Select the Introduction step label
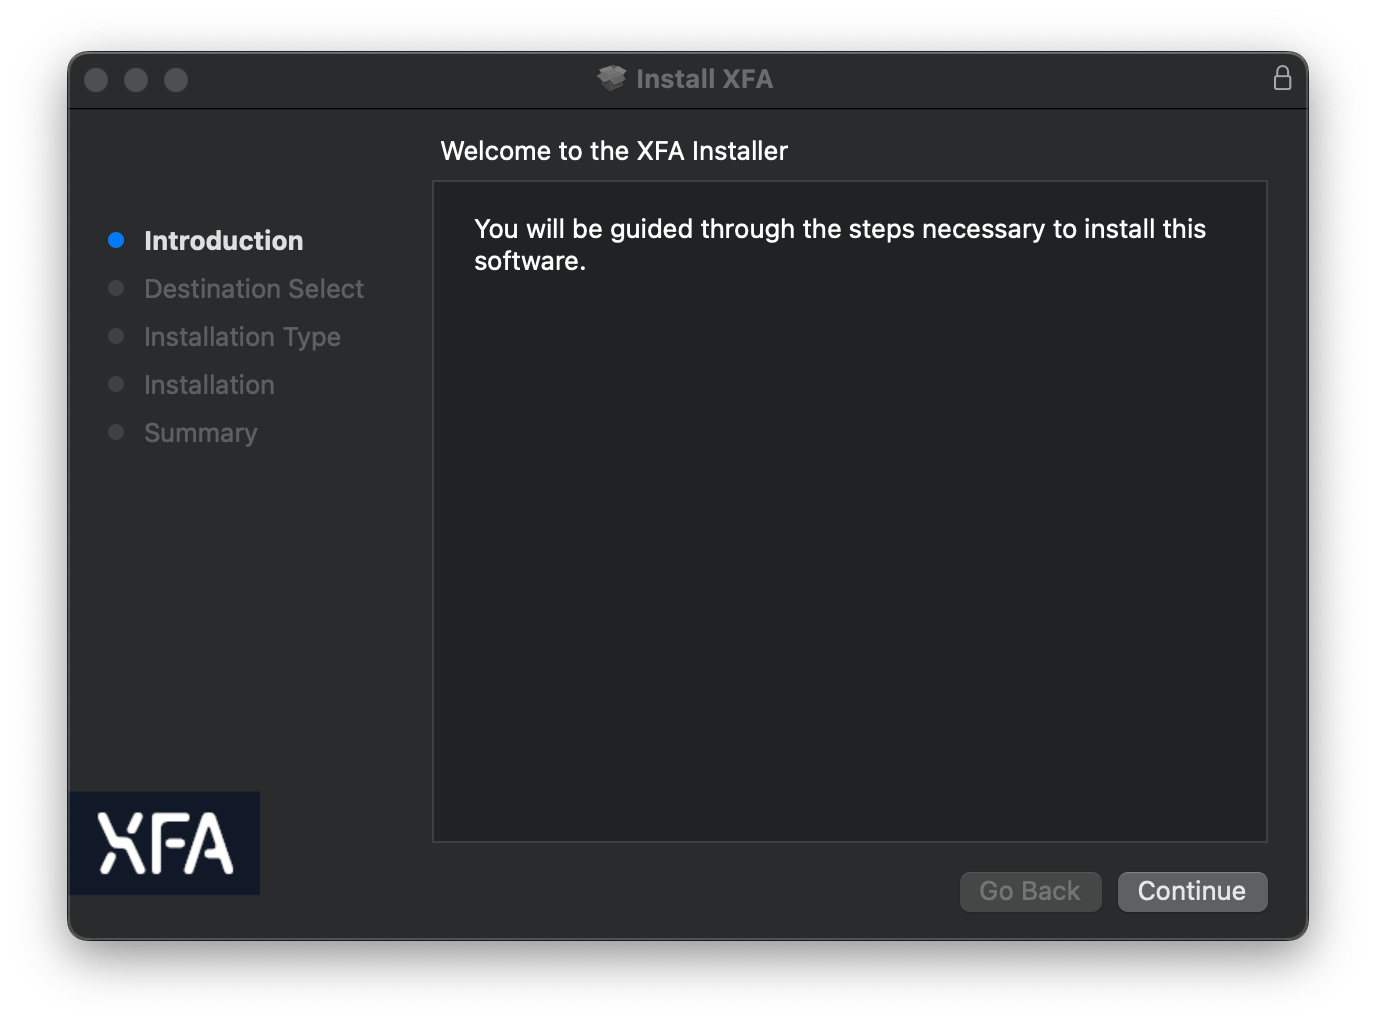The height and width of the screenshot is (1024, 1376). pyautogui.click(x=223, y=241)
